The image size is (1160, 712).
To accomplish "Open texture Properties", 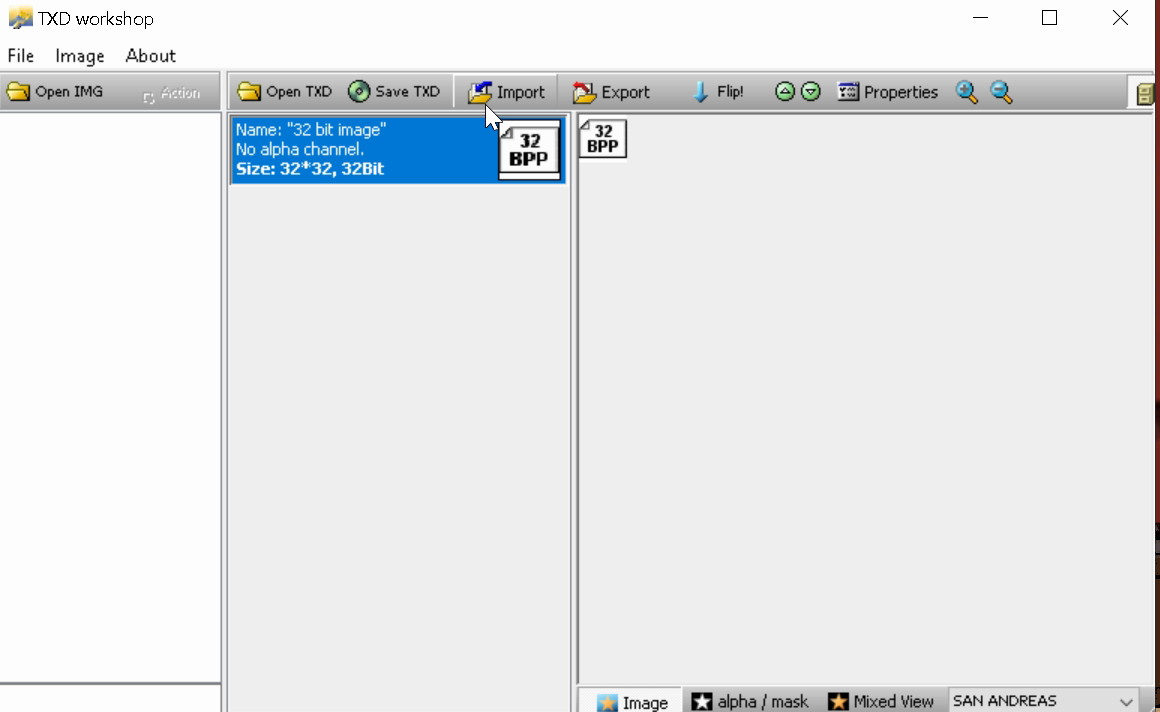I will [888, 92].
